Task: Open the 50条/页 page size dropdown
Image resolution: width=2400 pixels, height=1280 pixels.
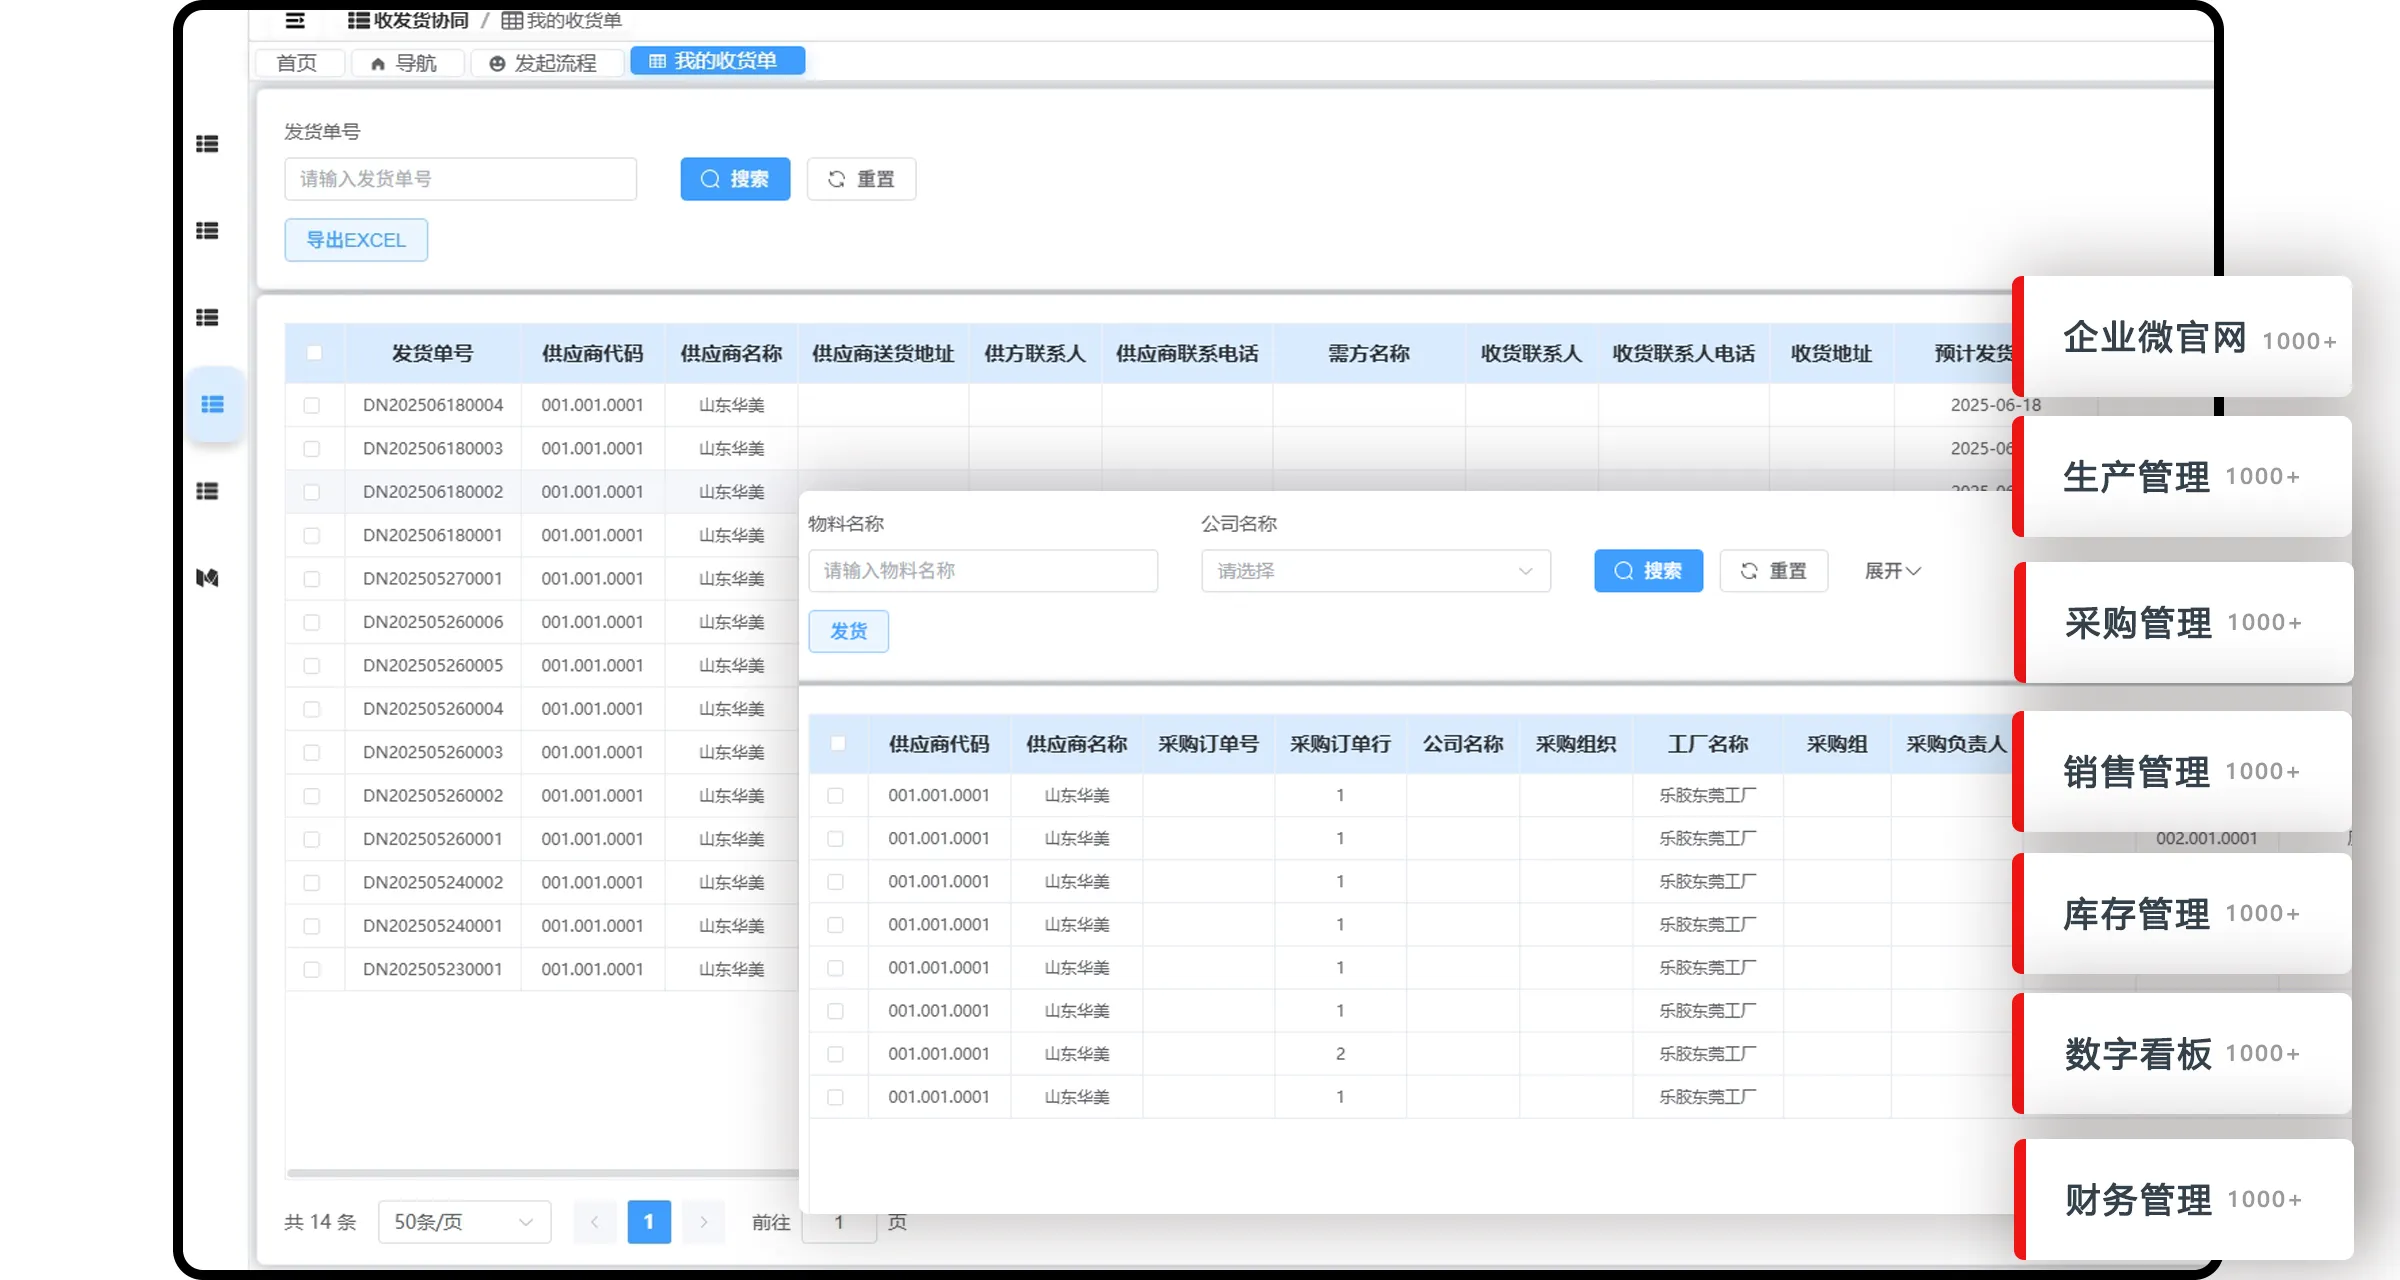Action: tap(464, 1221)
